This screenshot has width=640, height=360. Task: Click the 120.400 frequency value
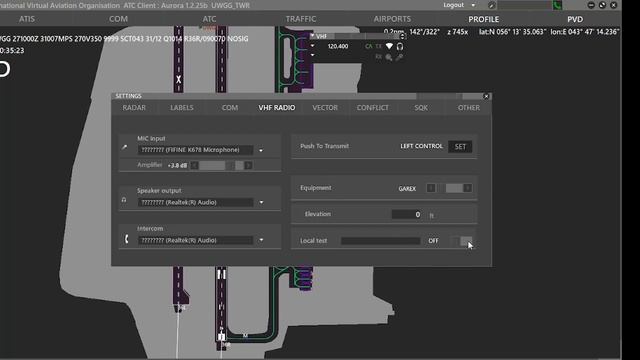(338, 47)
